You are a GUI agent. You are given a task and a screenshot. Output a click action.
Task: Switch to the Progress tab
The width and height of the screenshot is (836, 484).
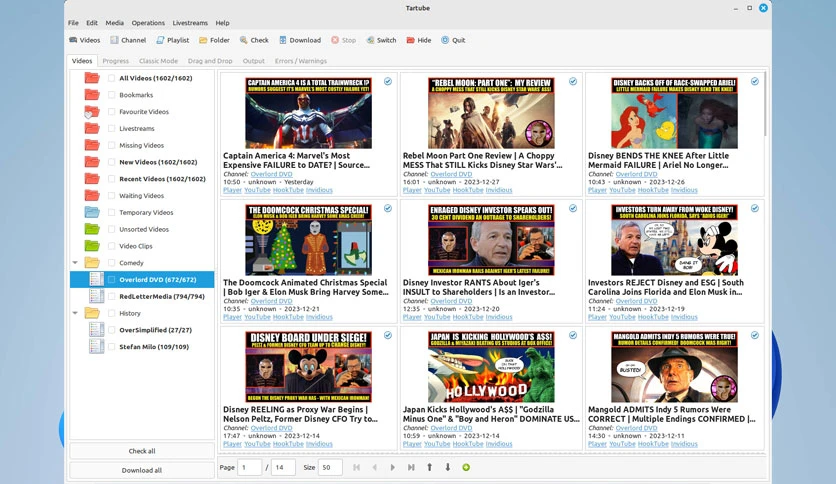[x=116, y=61]
